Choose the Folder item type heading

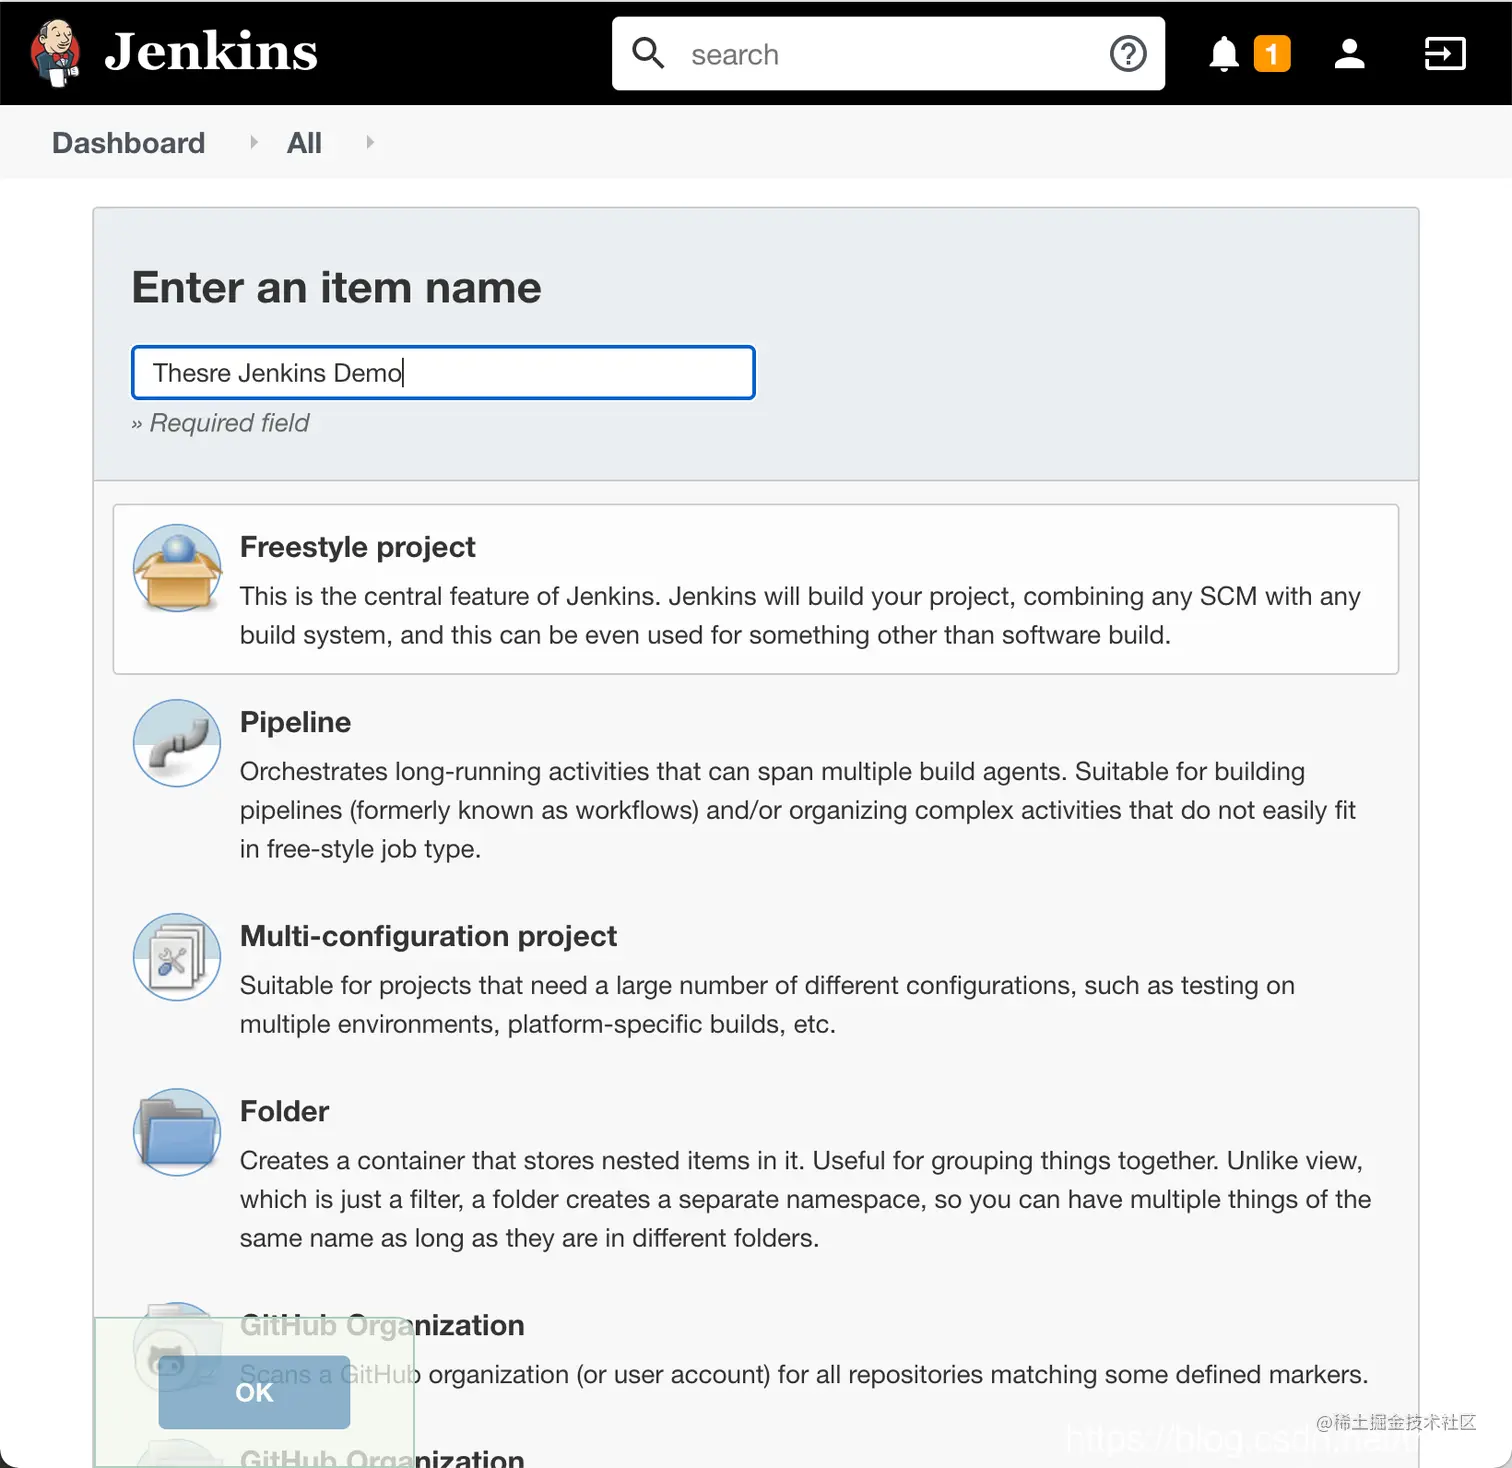284,1111
